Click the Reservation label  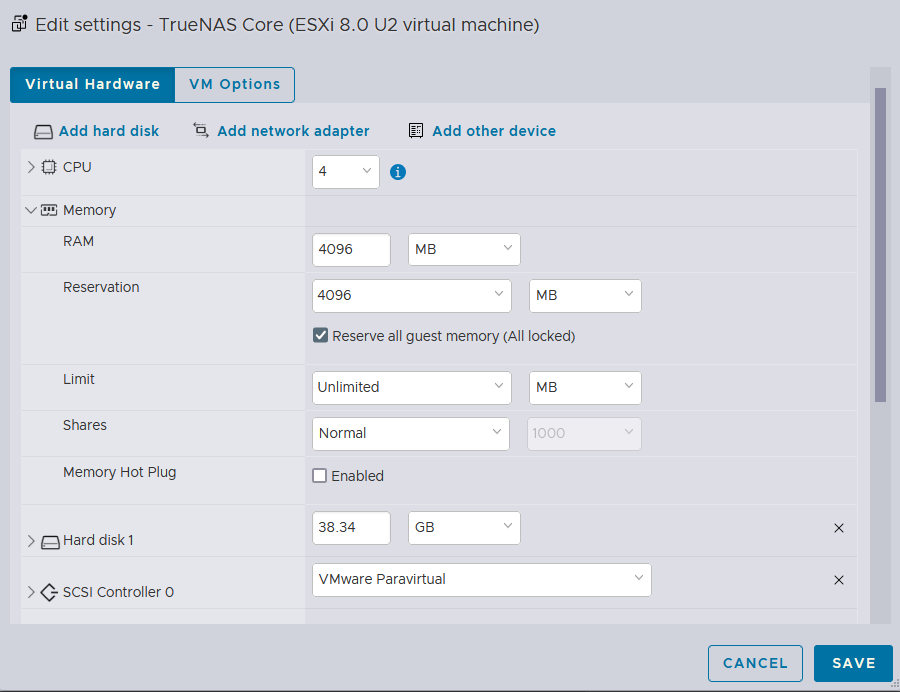tap(101, 287)
